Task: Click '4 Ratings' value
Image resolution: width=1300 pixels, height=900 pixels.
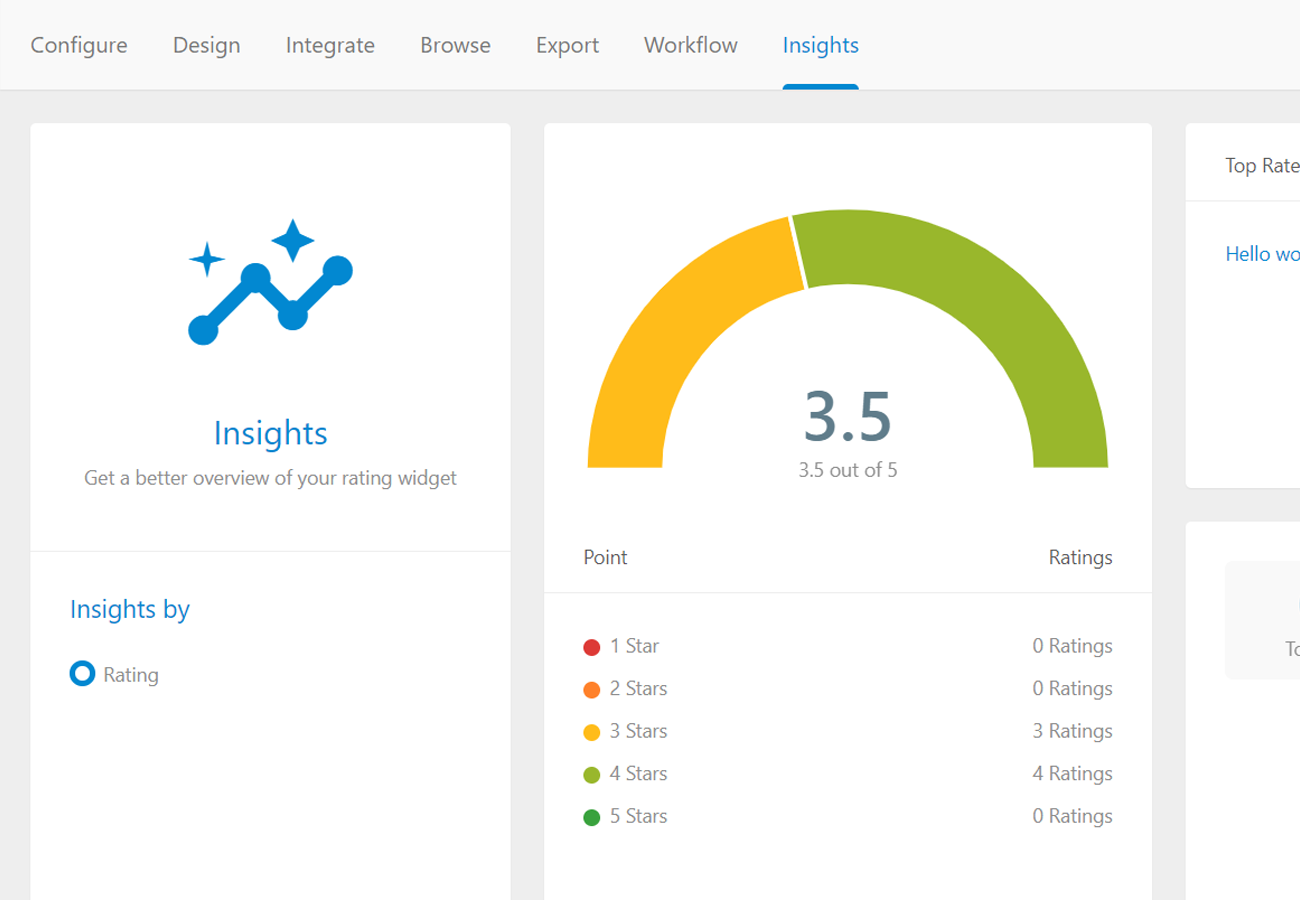Action: coord(1072,774)
